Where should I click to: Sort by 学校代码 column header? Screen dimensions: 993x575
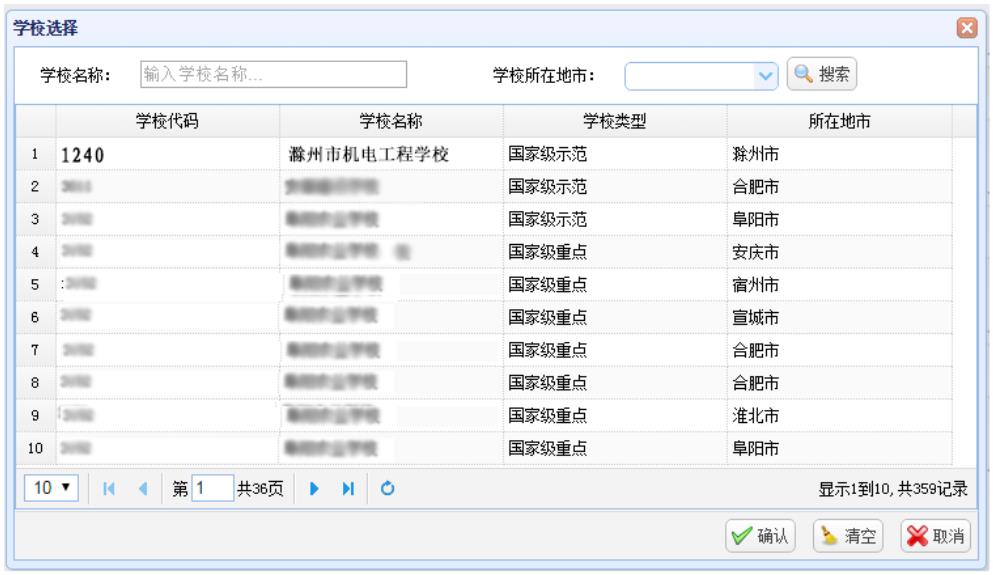[x=167, y=122]
